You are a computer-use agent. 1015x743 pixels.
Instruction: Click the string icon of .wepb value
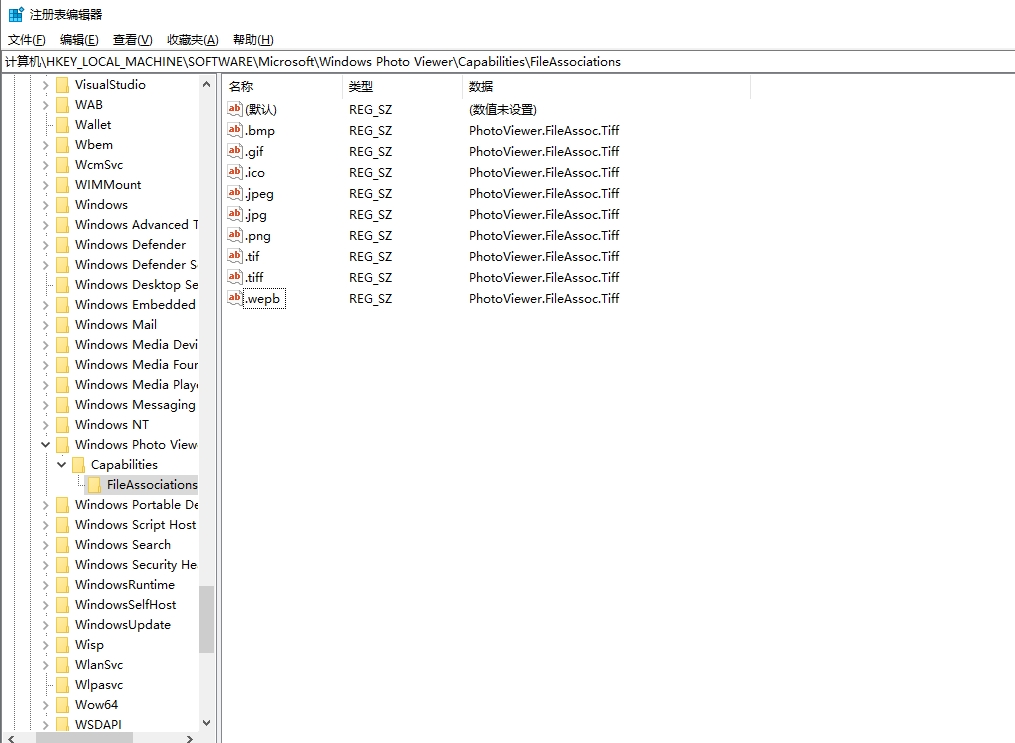pos(234,298)
